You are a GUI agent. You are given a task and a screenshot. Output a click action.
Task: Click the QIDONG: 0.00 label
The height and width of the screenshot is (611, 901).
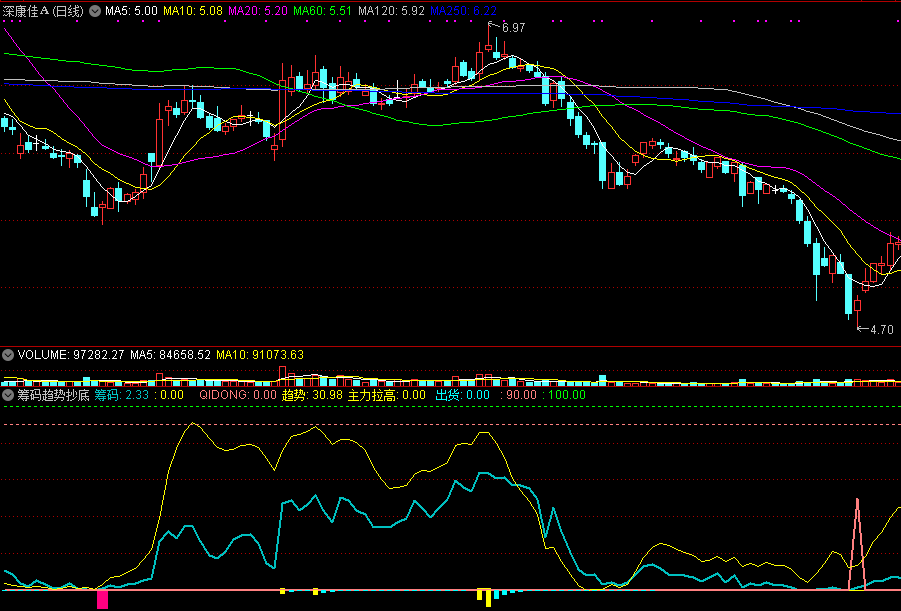tap(237, 395)
